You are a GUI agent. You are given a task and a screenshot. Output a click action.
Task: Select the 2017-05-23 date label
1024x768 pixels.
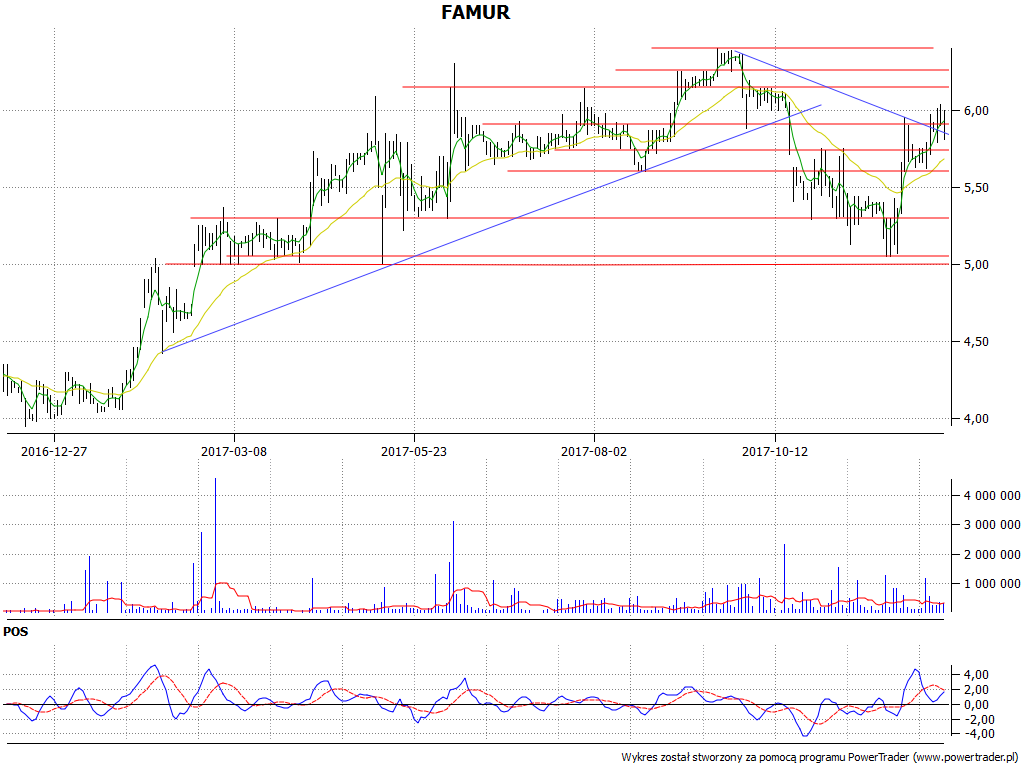(x=414, y=451)
